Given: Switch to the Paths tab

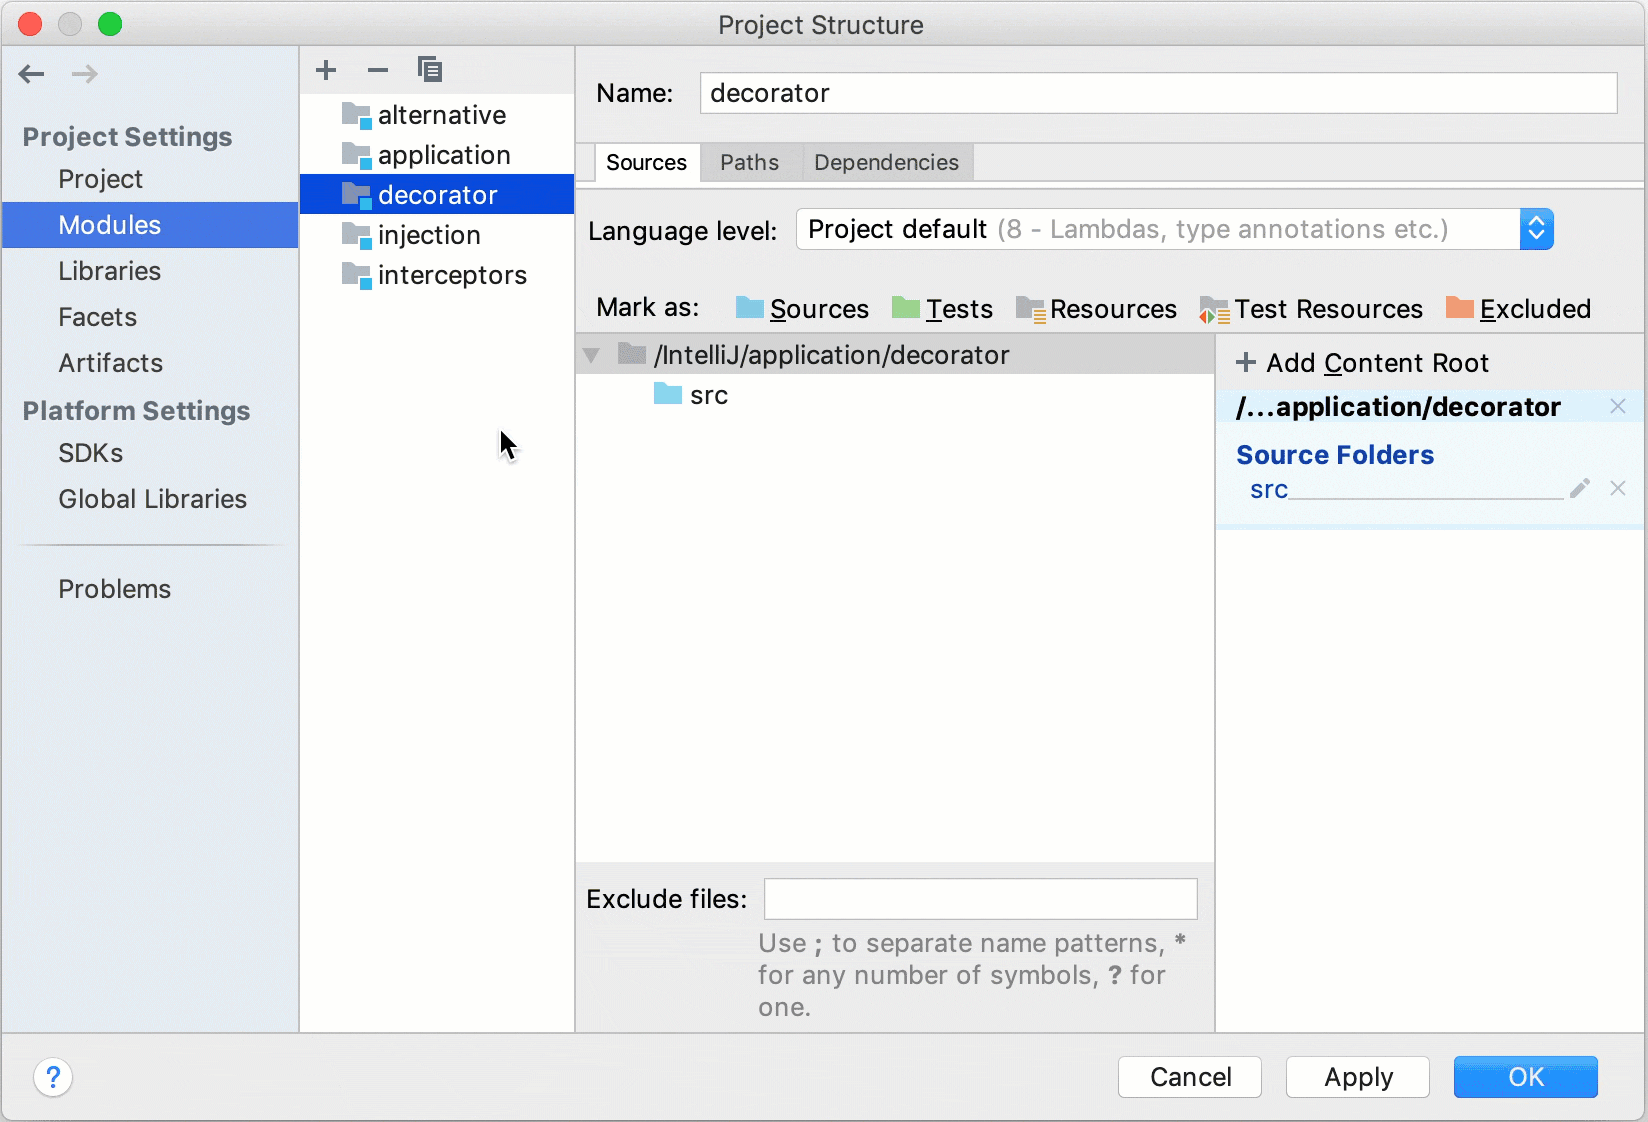Looking at the screenshot, I should 749,162.
